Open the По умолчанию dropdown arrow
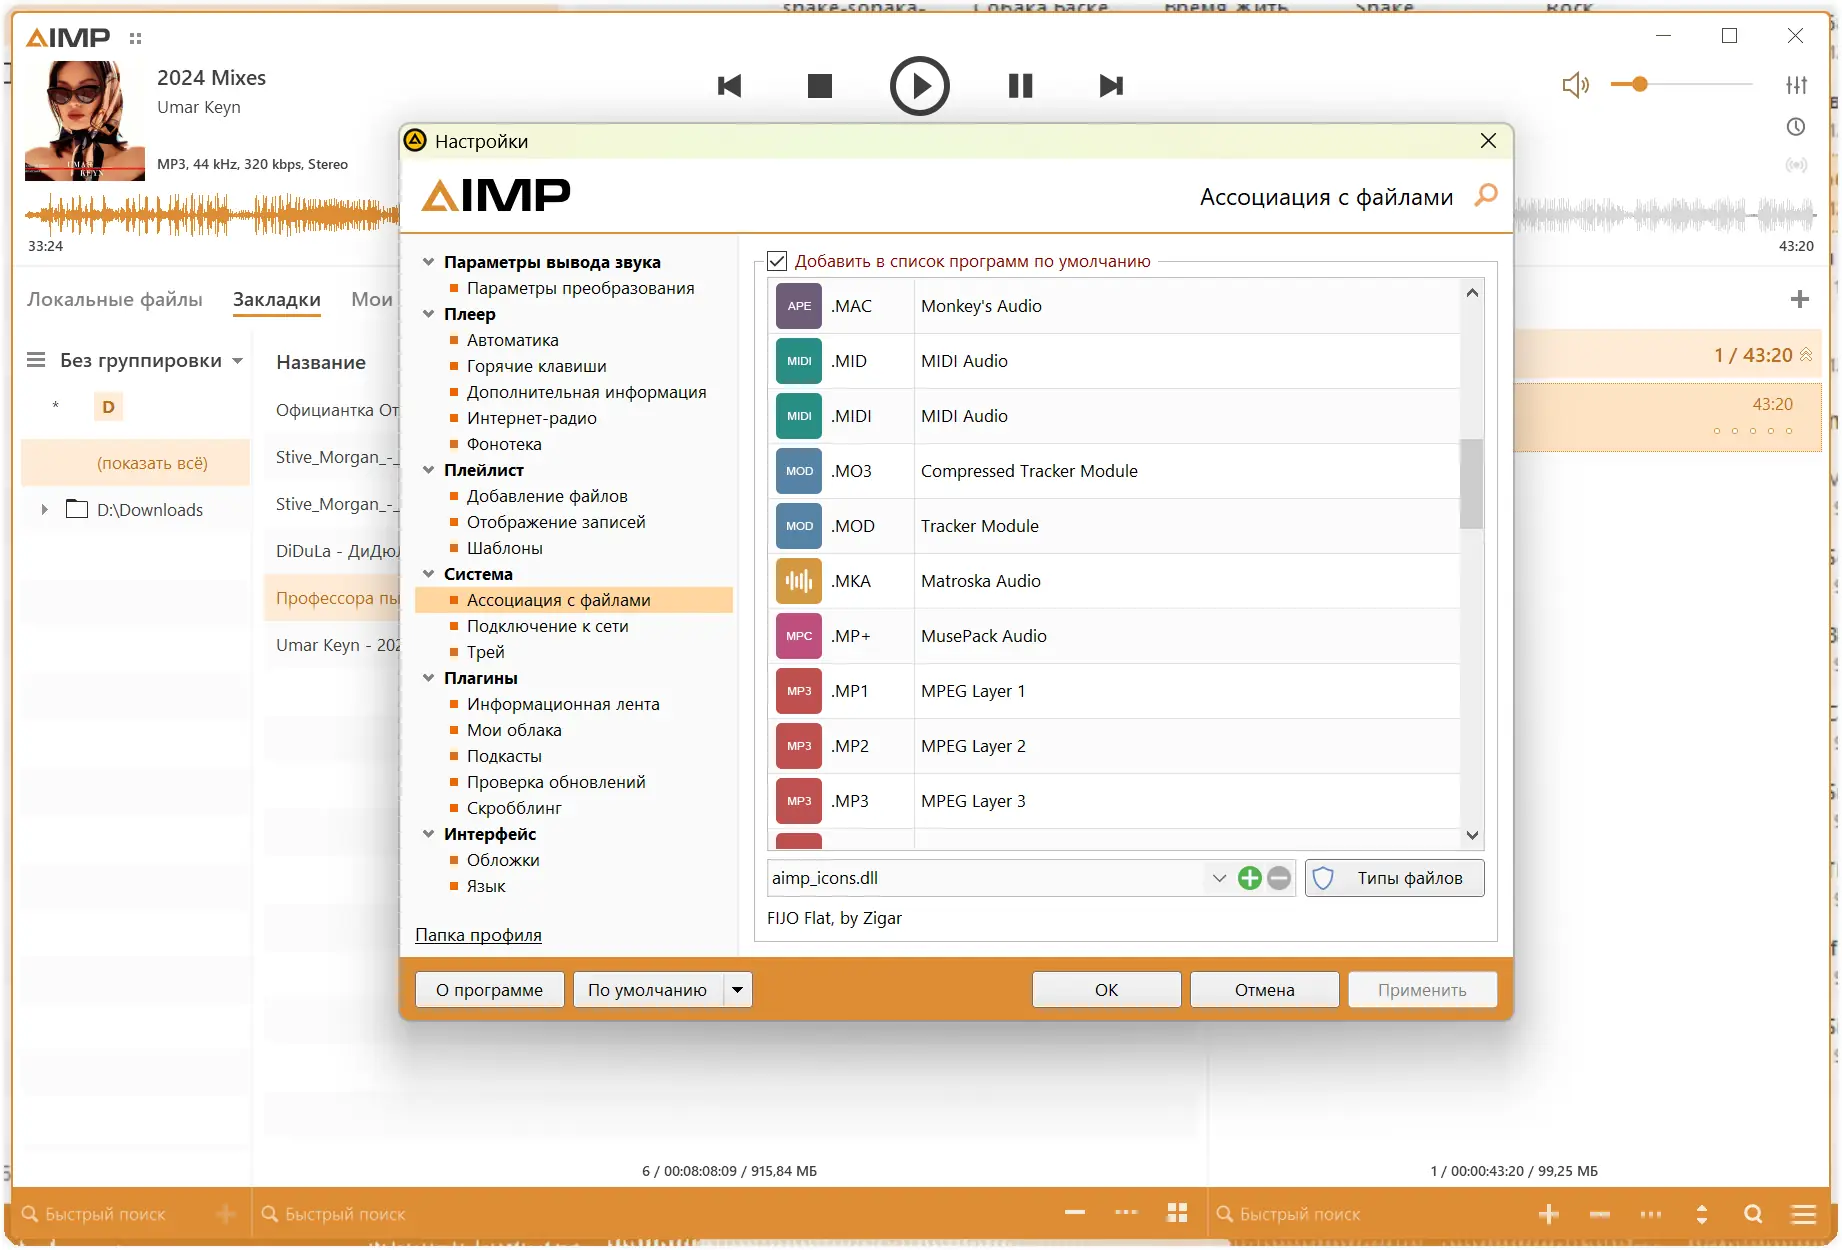This screenshot has width=1842, height=1250. point(737,990)
